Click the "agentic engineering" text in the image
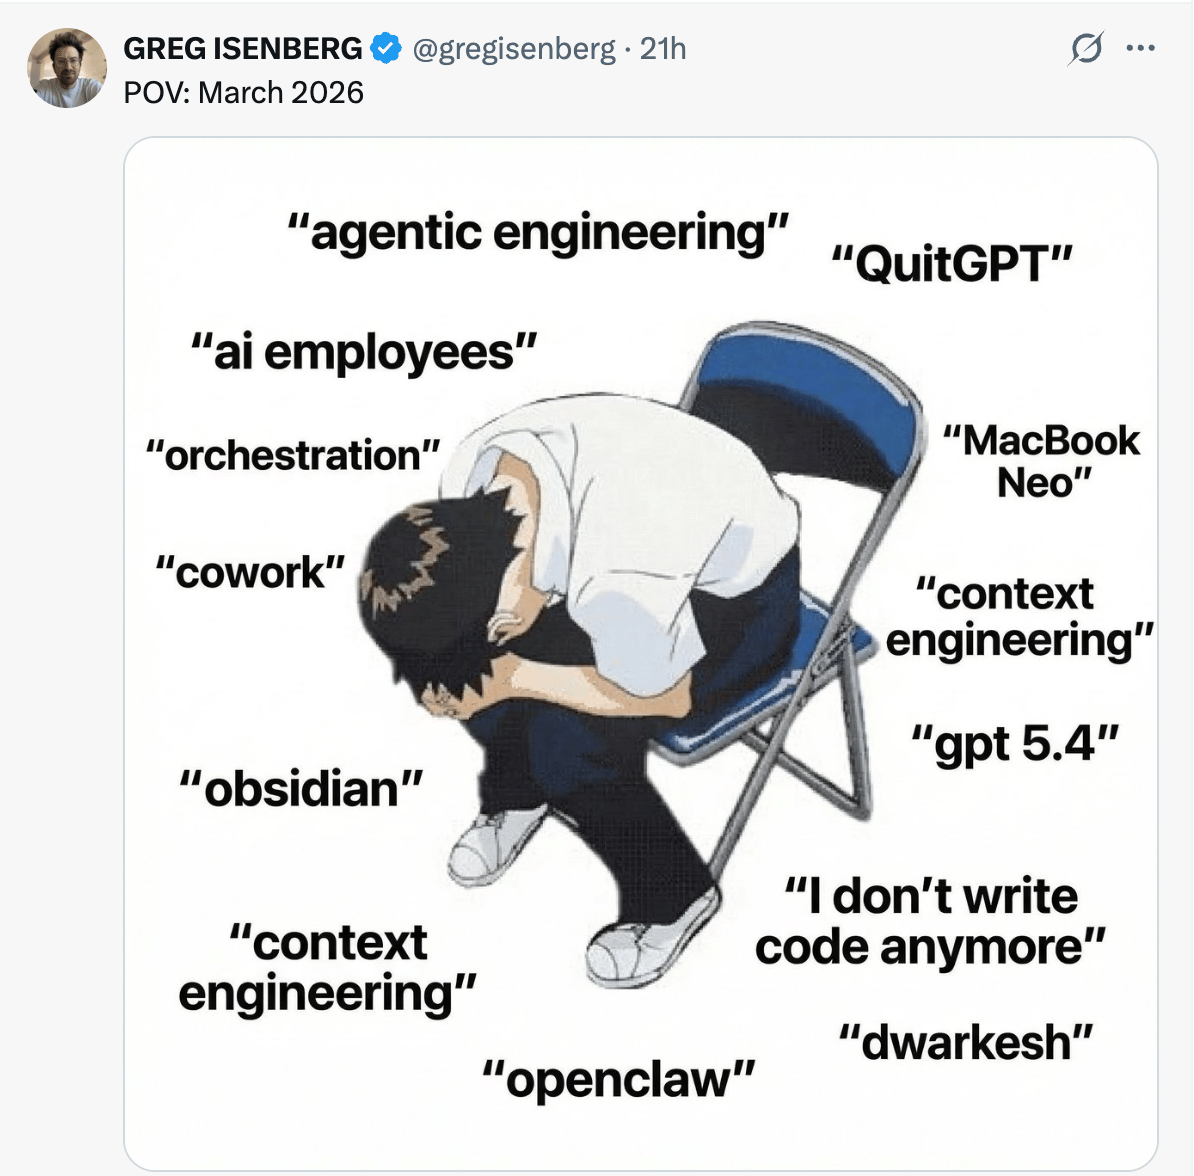 pyautogui.click(x=538, y=232)
